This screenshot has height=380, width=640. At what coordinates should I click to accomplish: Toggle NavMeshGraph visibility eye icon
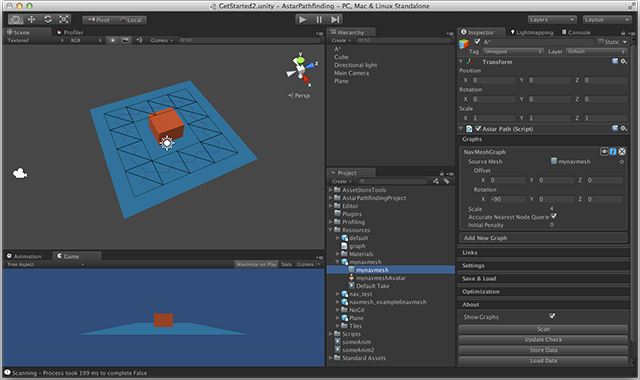pos(604,151)
